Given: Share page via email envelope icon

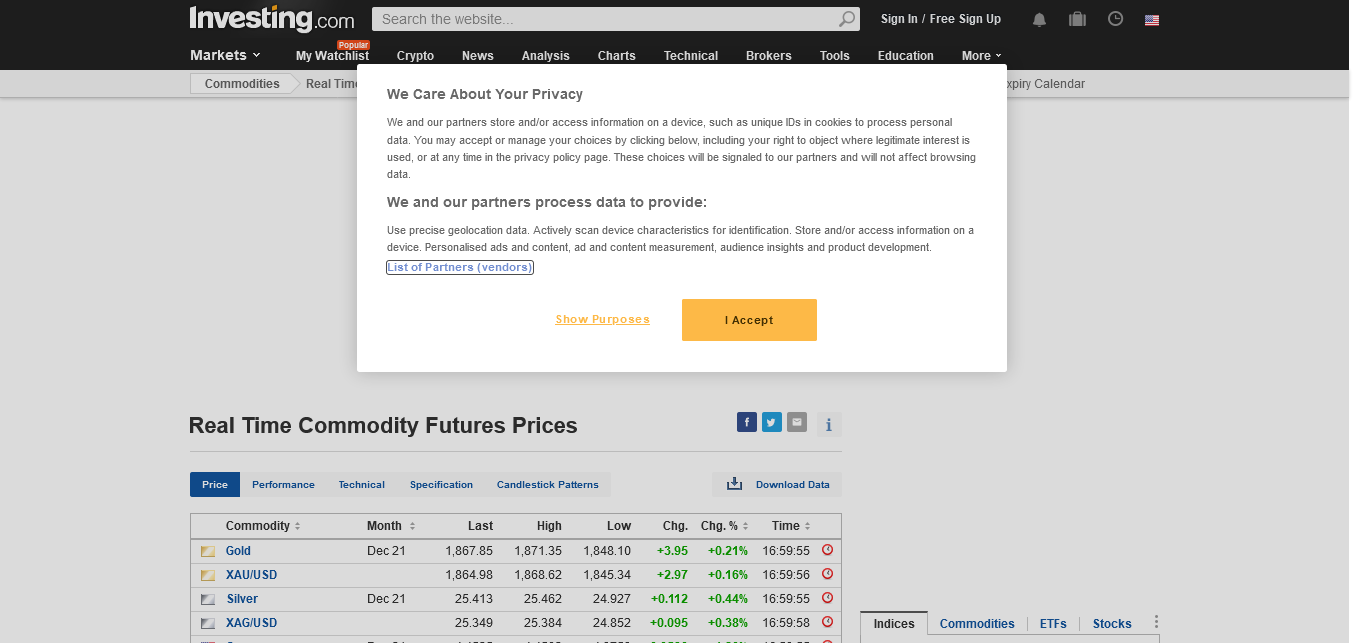Looking at the screenshot, I should 797,422.
